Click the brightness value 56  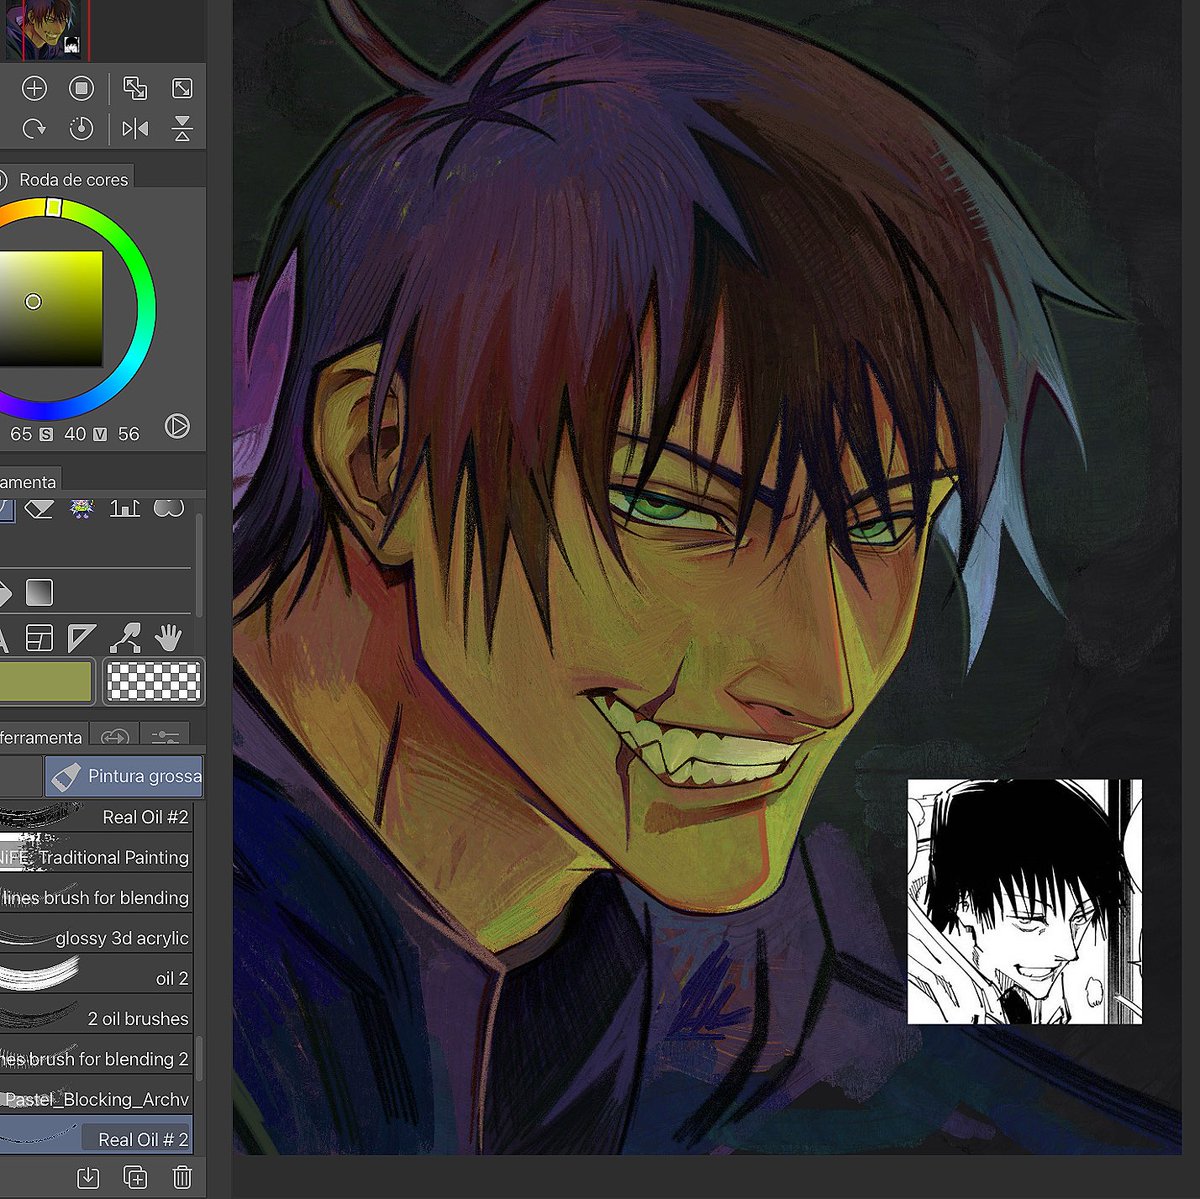(x=128, y=434)
